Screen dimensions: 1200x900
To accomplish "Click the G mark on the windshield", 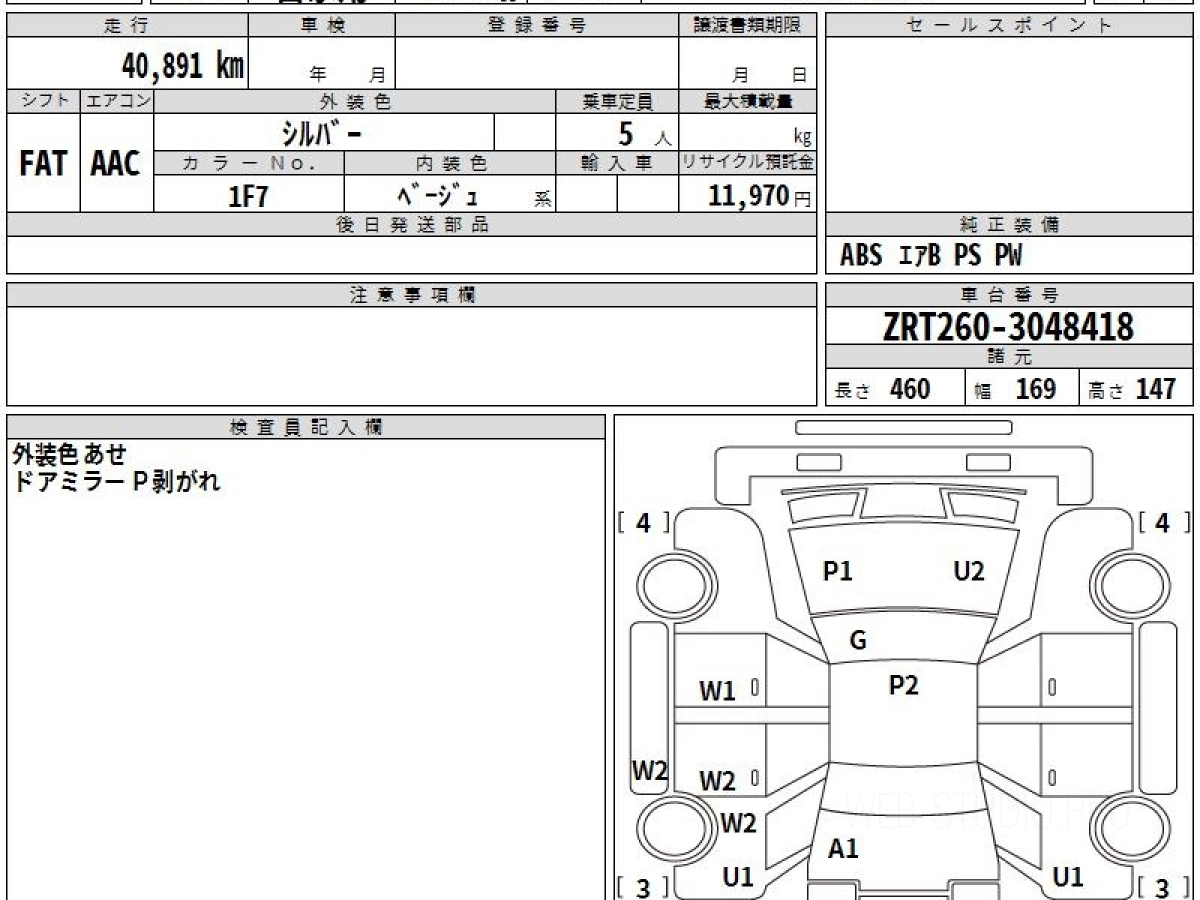I will pyautogui.click(x=858, y=642).
